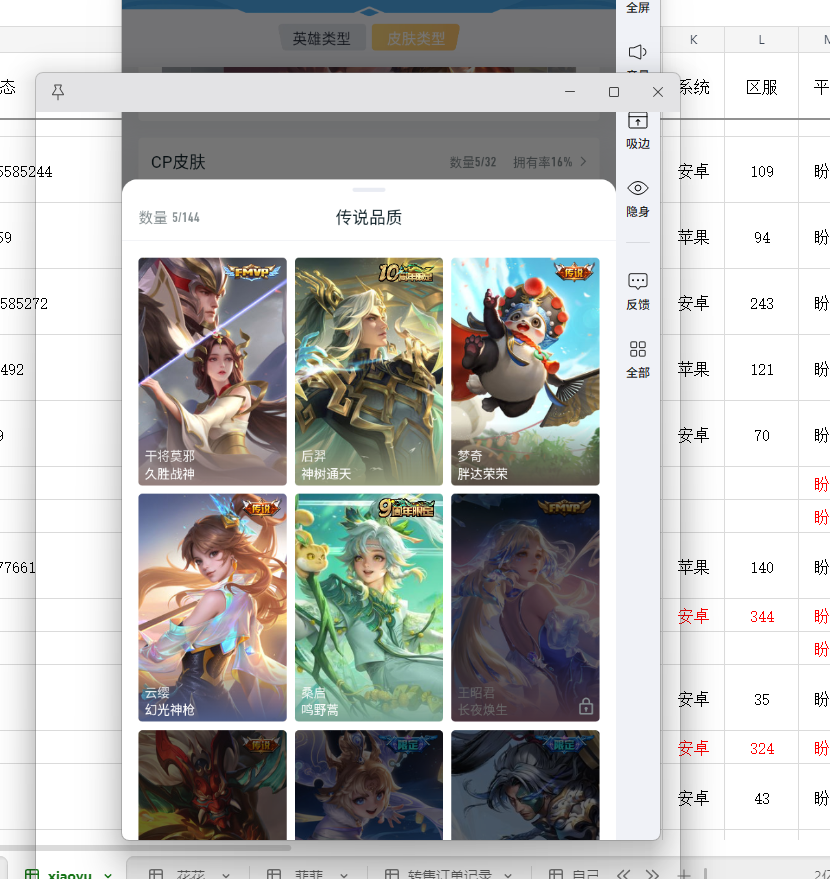Select spreadsheet cell with value 121
This screenshot has height=879, width=830.
pos(761,370)
